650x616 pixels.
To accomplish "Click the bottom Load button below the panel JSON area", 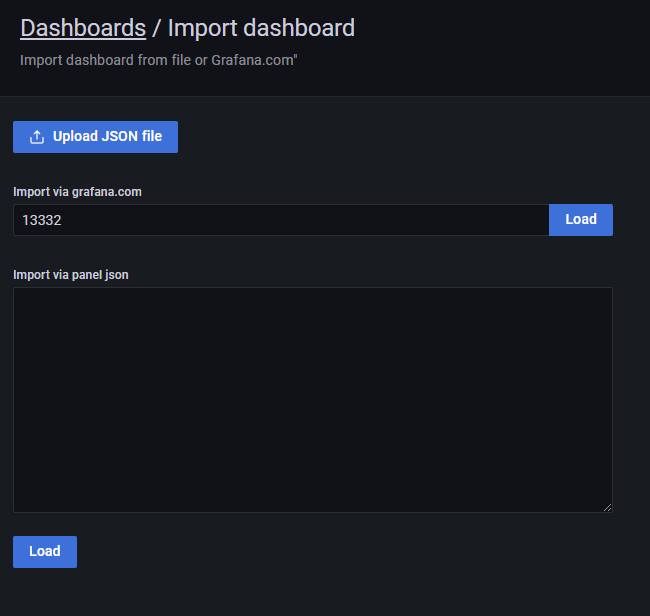I will click(45, 552).
